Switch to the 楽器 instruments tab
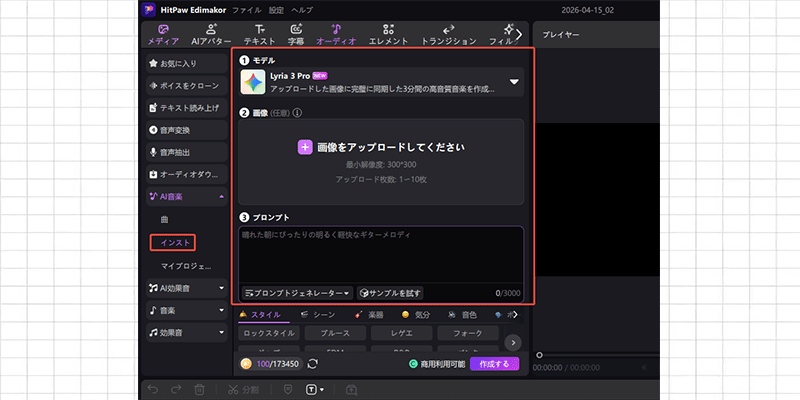 click(368, 315)
